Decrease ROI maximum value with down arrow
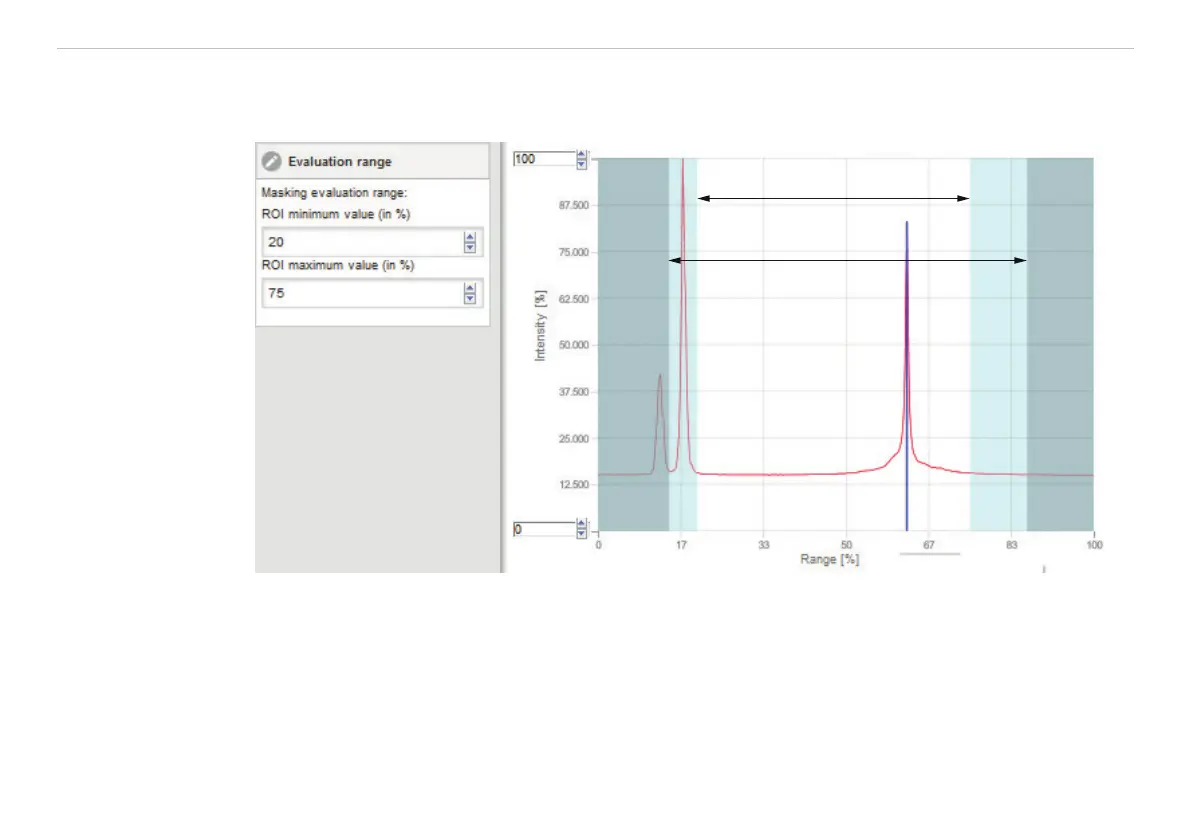The image size is (1191, 839). (469, 298)
